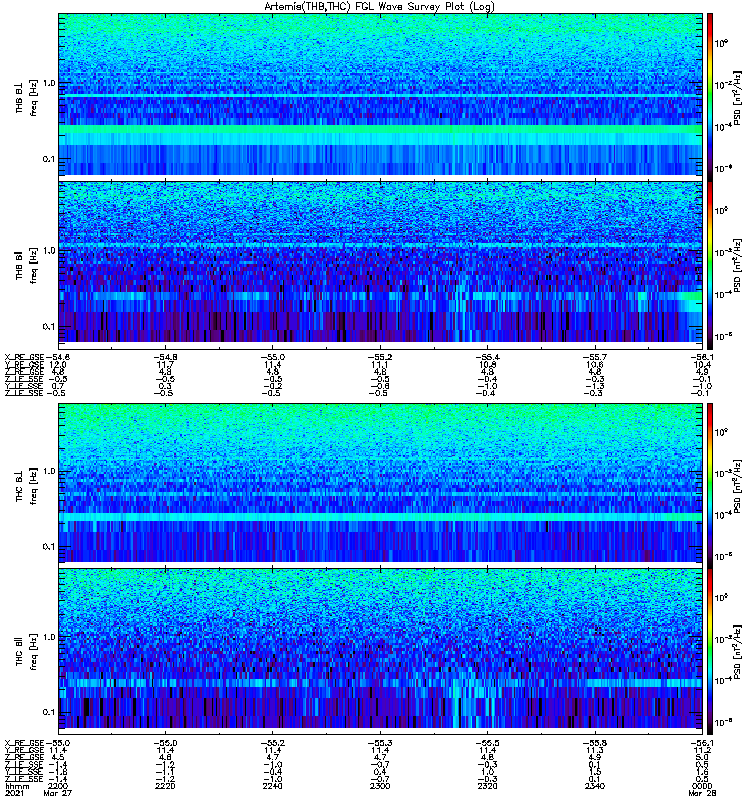Click the 'THB B⊥ freq [Hz]' y-axis label
This screenshot has height=800, width=750.
(x=27, y=97)
